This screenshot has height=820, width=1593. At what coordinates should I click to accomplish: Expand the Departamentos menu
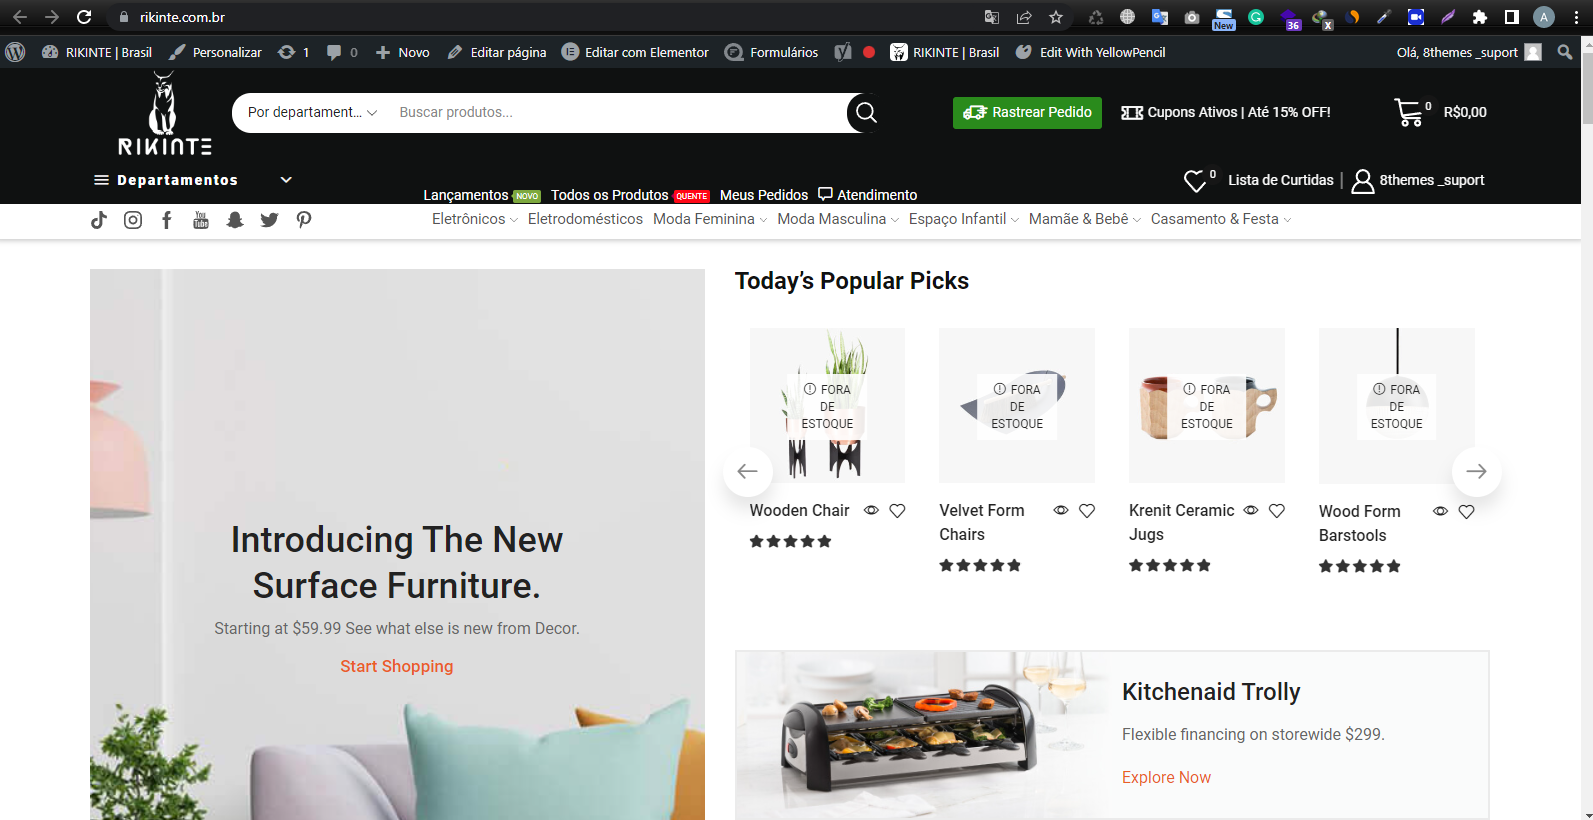192,180
